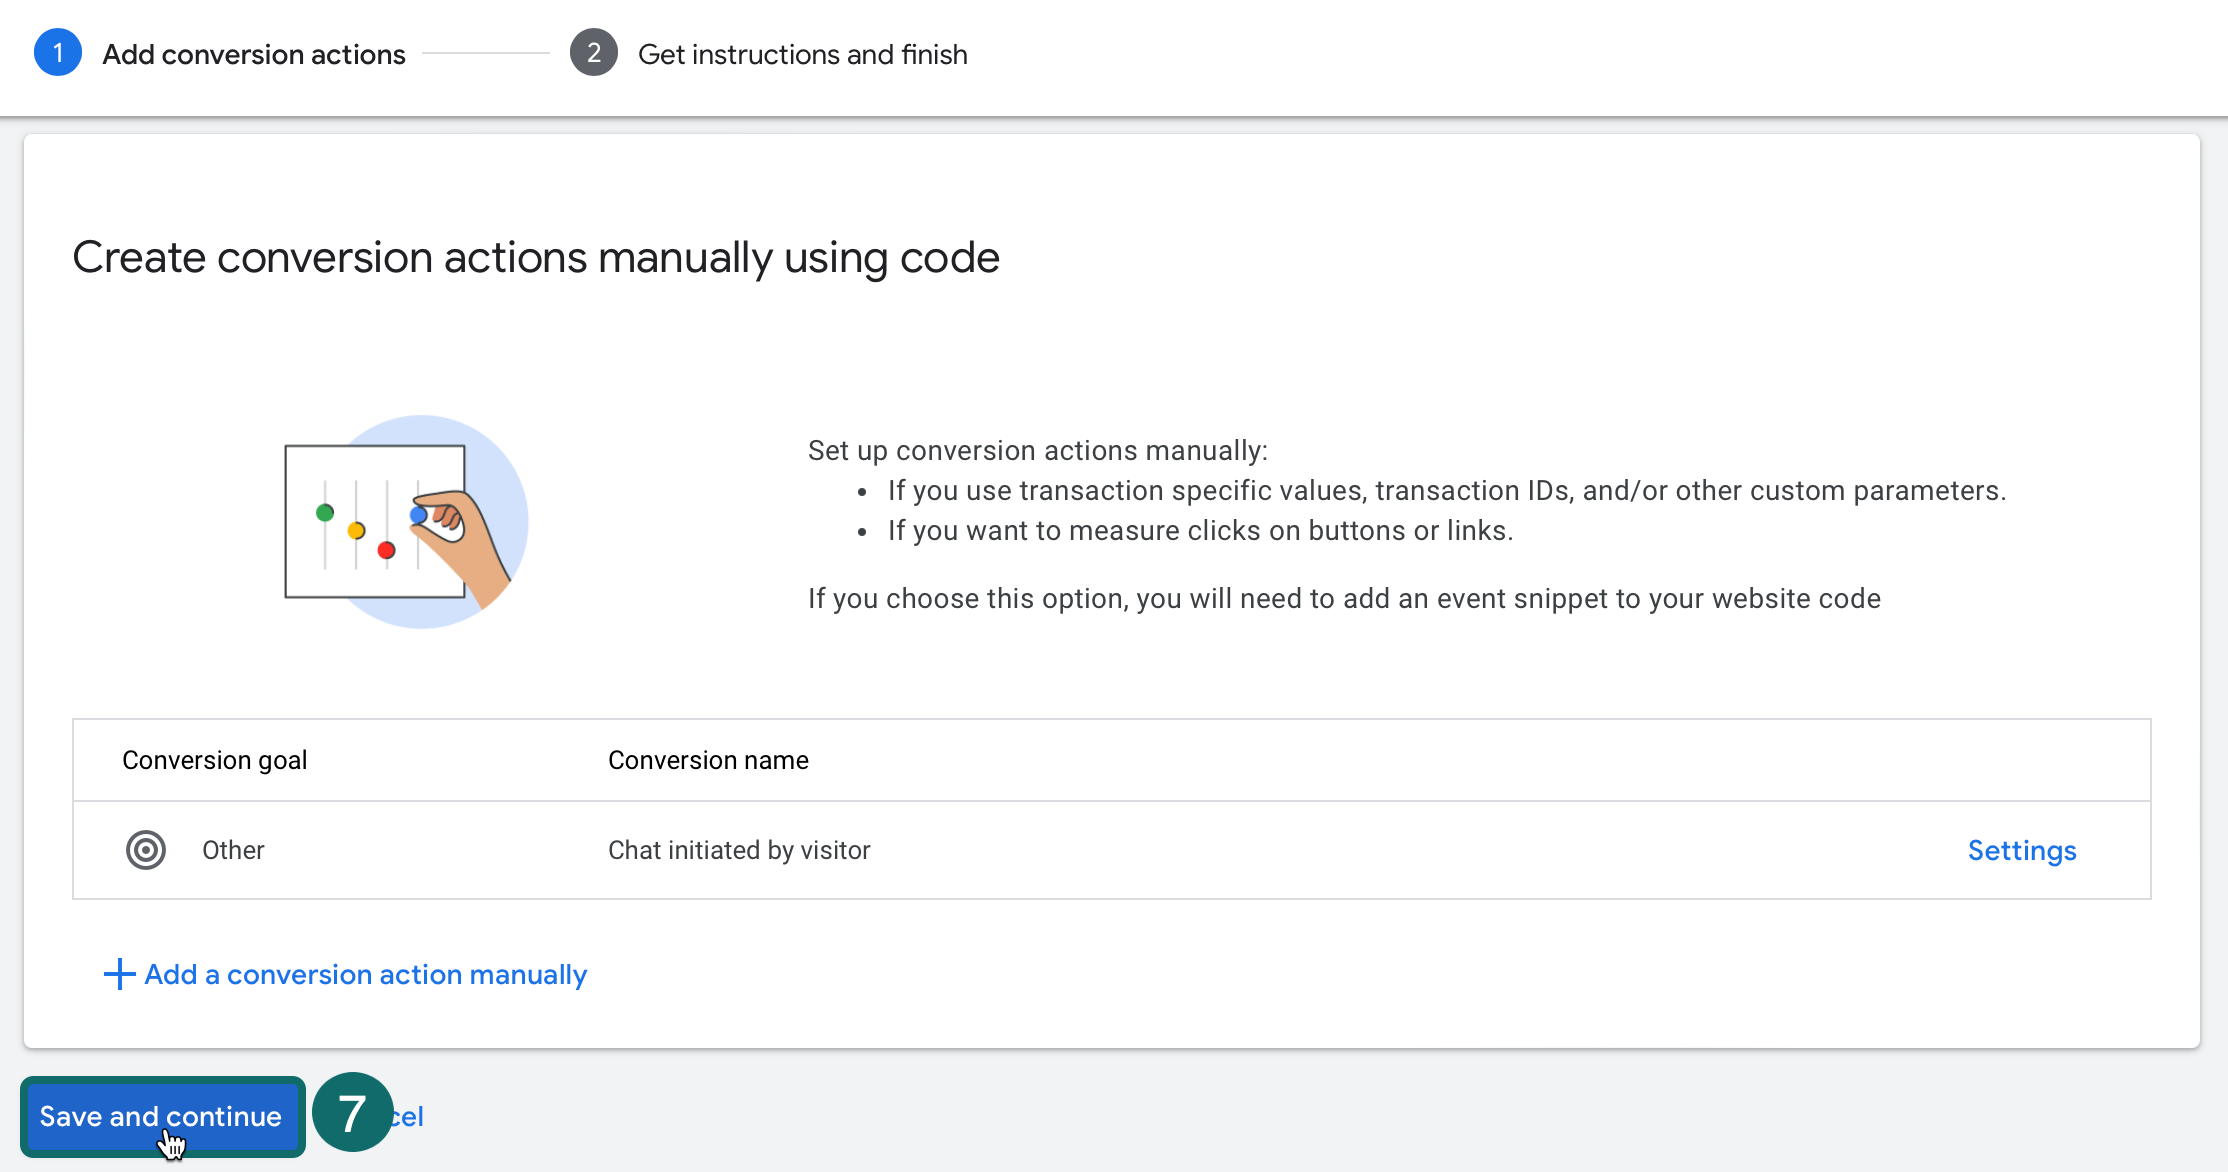Click the target goal icon next to Other

click(146, 850)
